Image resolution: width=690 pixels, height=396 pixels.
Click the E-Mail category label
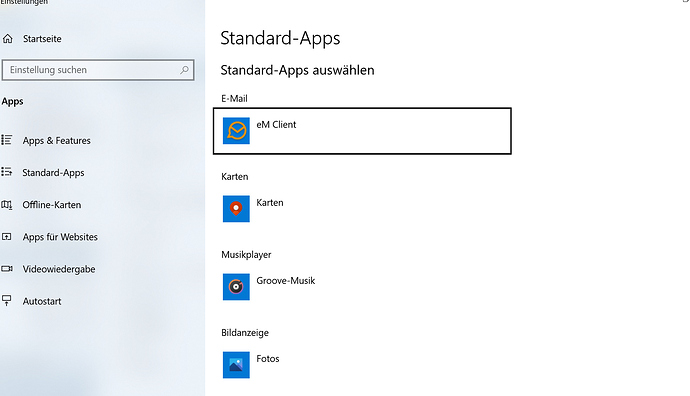tap(234, 99)
